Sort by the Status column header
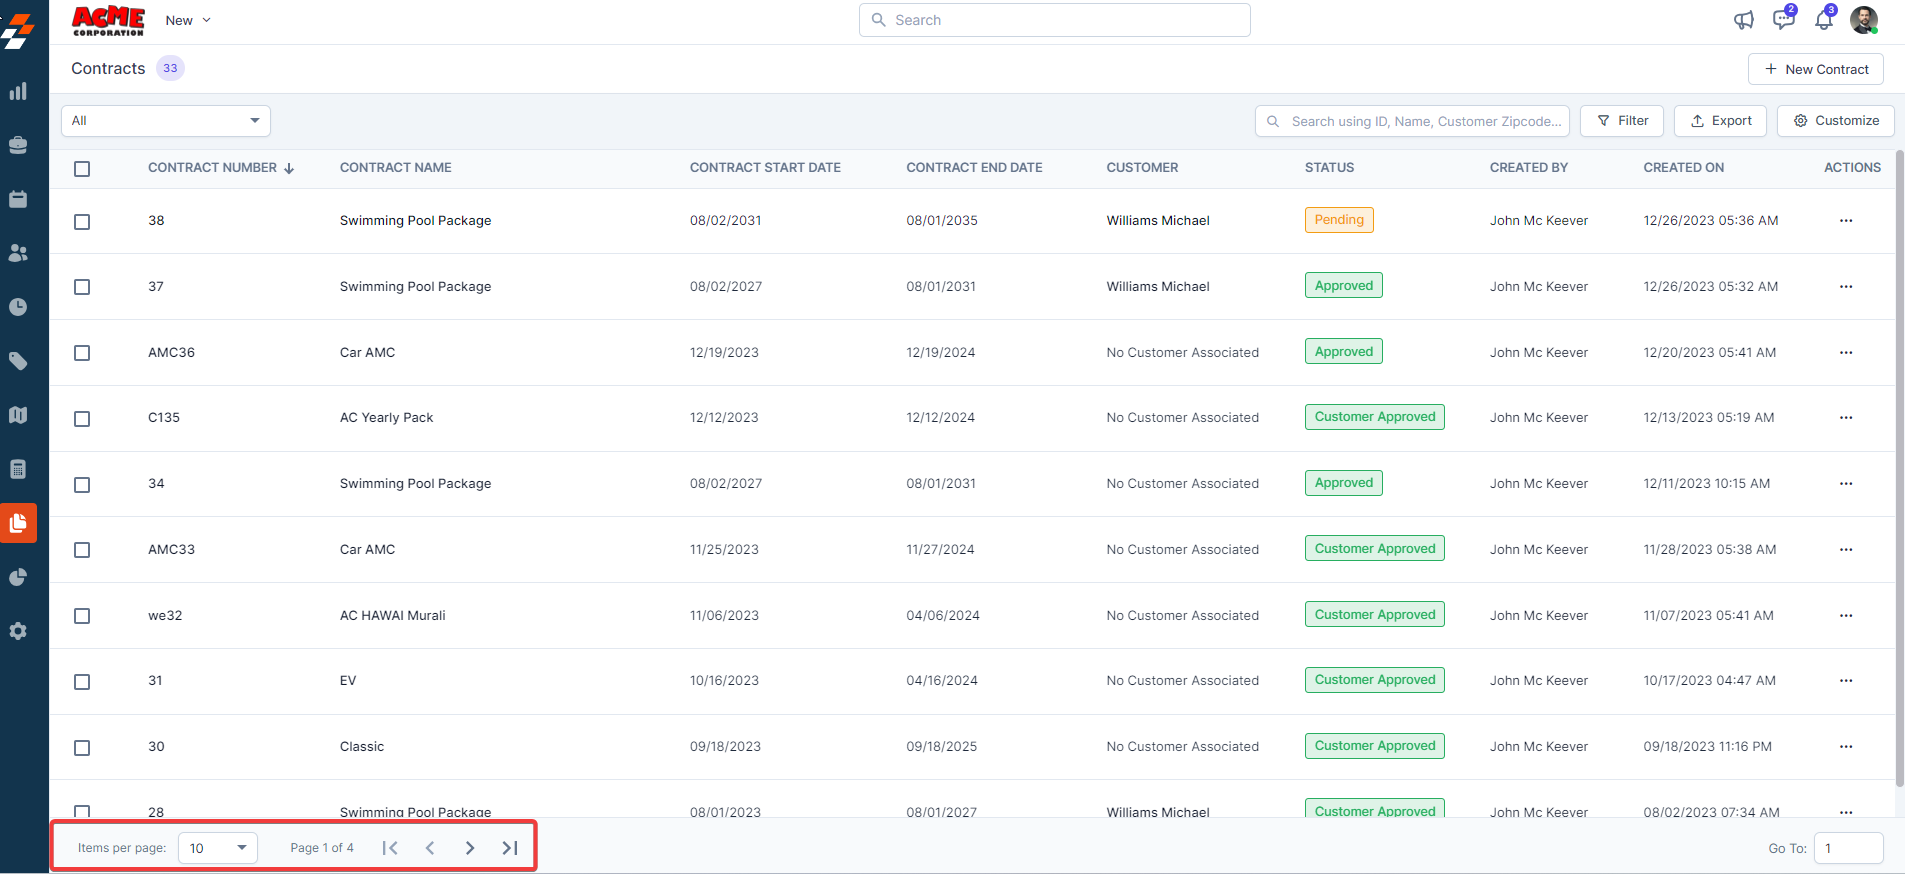 pyautogui.click(x=1329, y=168)
